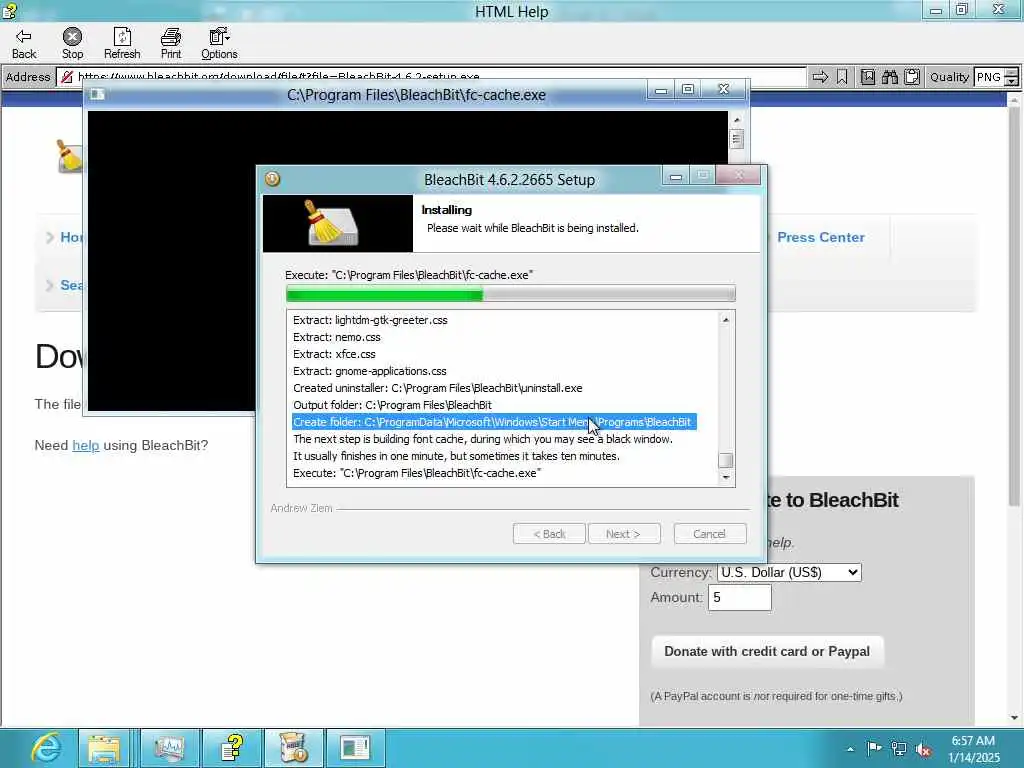1024x768 pixels.
Task: Select last 'Execute: fc-cache.exe' log line
Action: (x=417, y=473)
